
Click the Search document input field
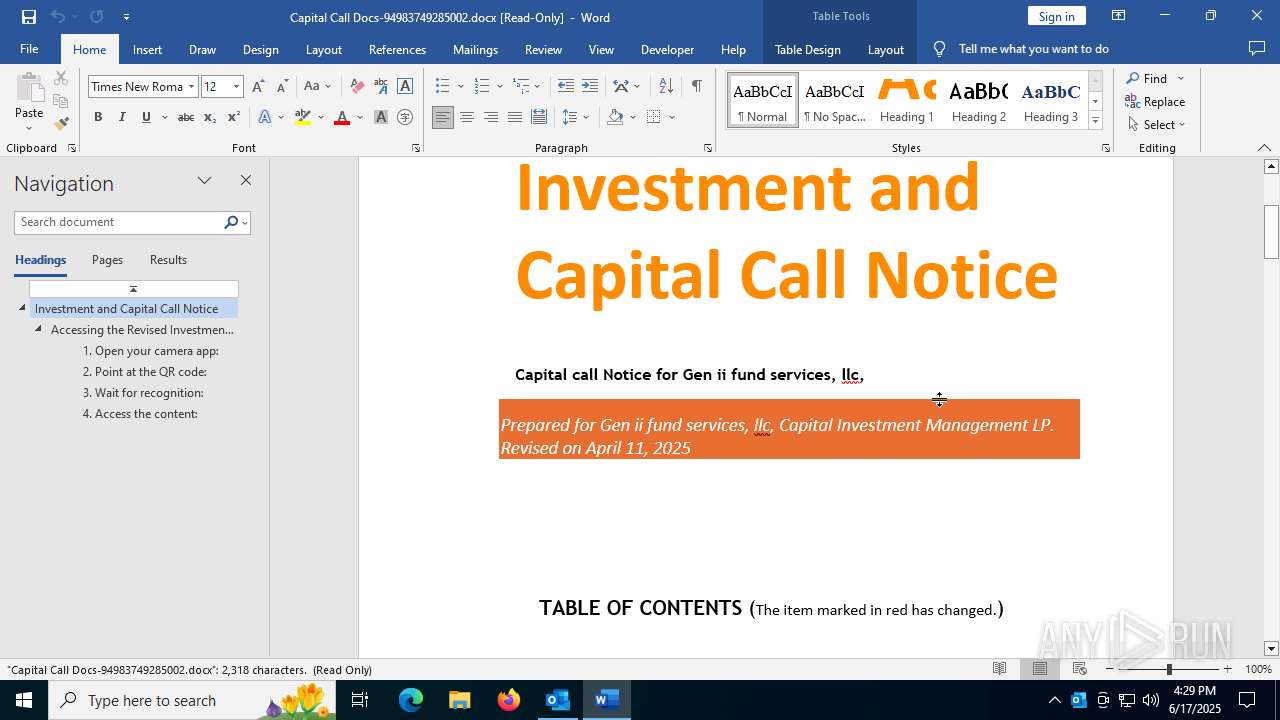pyautogui.click(x=118, y=222)
